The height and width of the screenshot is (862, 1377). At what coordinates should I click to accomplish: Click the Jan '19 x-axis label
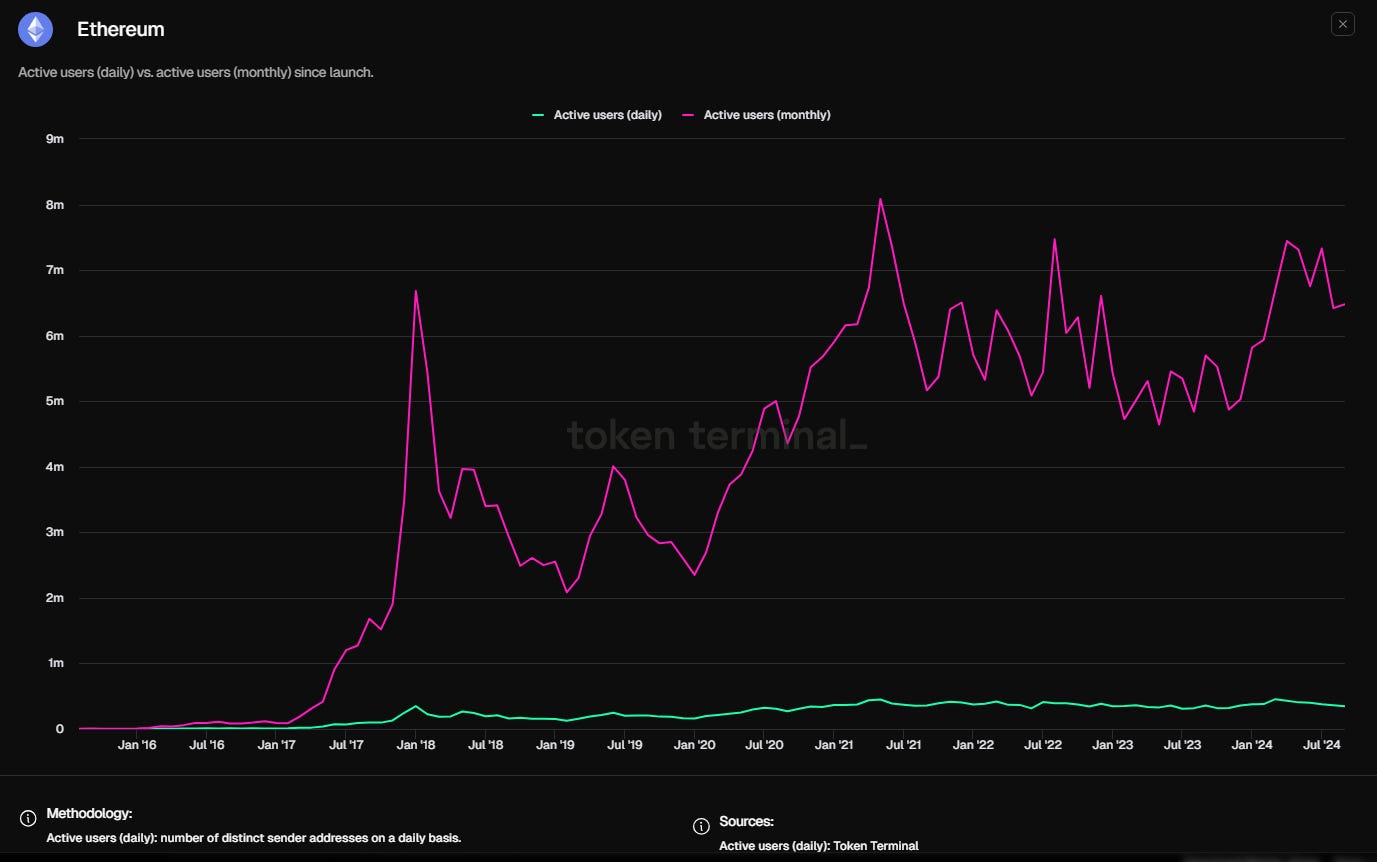tap(555, 745)
